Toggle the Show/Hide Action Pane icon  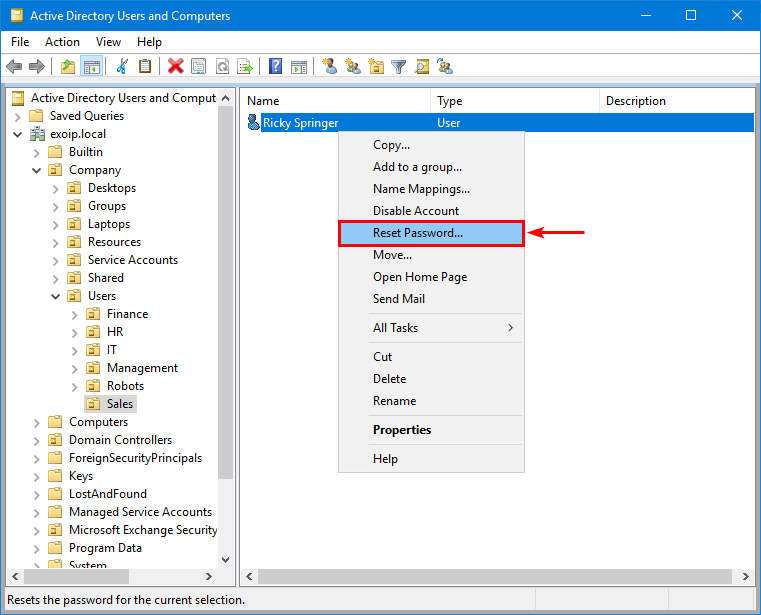pyautogui.click(x=298, y=66)
